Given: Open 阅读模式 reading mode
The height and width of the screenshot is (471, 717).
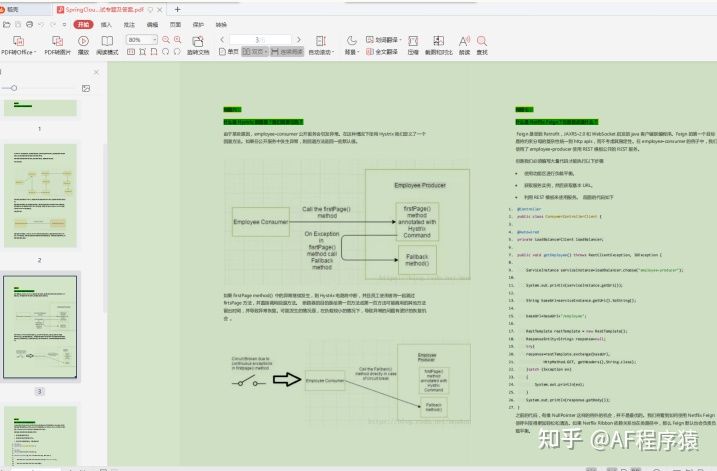Looking at the screenshot, I should pos(107,41).
